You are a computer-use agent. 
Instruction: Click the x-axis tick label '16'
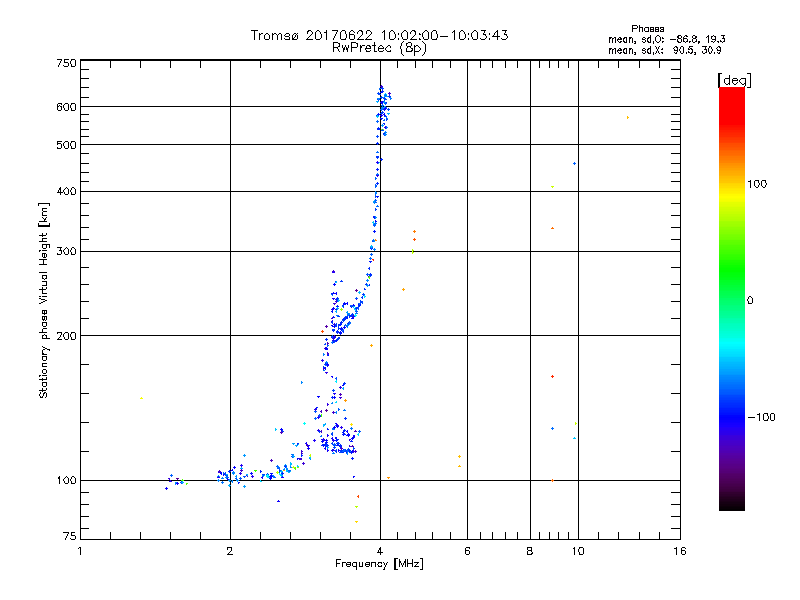(680, 551)
